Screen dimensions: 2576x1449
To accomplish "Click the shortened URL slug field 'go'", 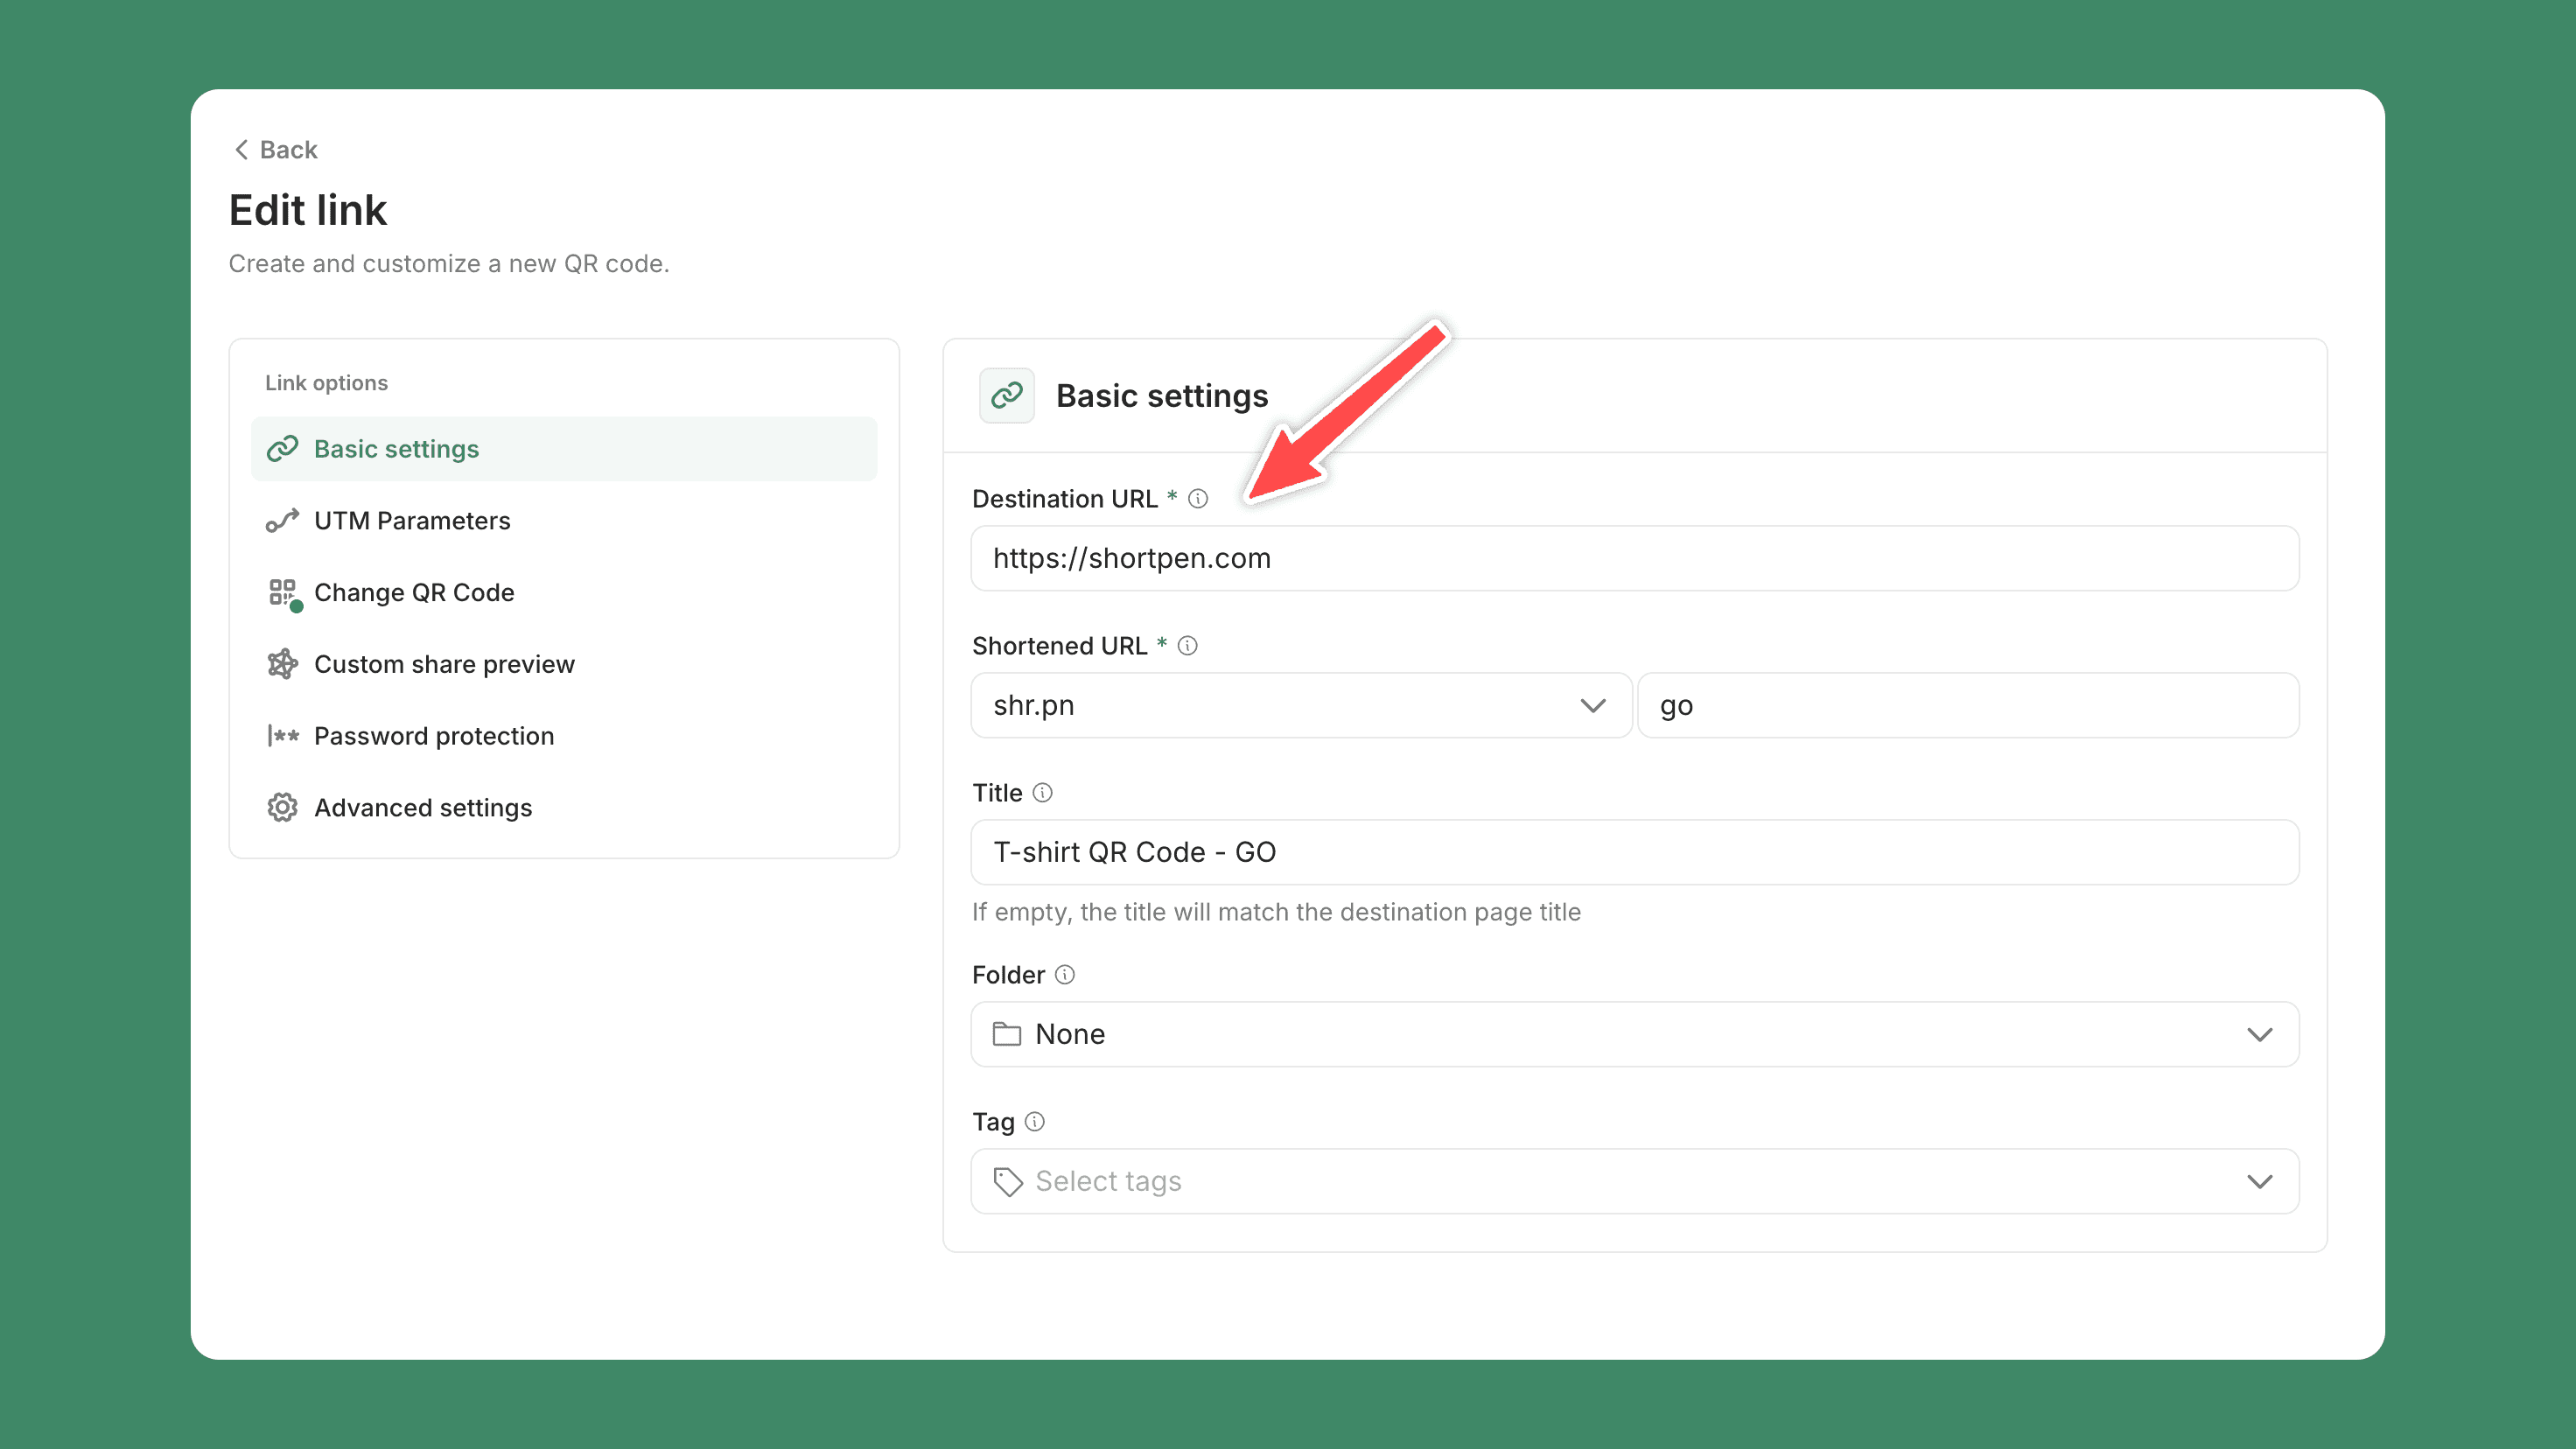I will (1967, 705).
